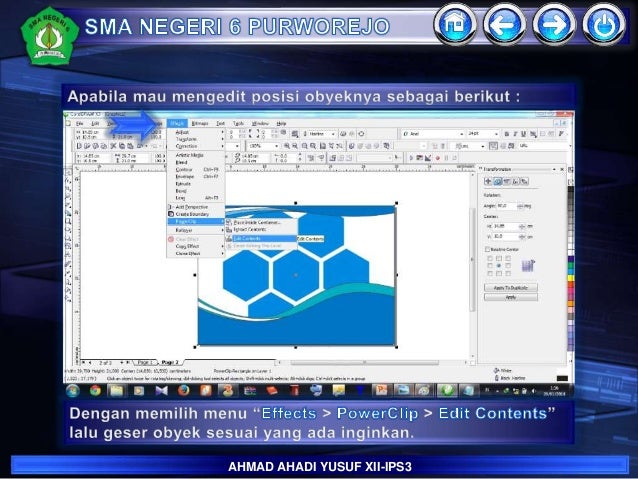The height and width of the screenshot is (479, 638).
Task: Open the Bitmaps menu
Action: [x=200, y=123]
